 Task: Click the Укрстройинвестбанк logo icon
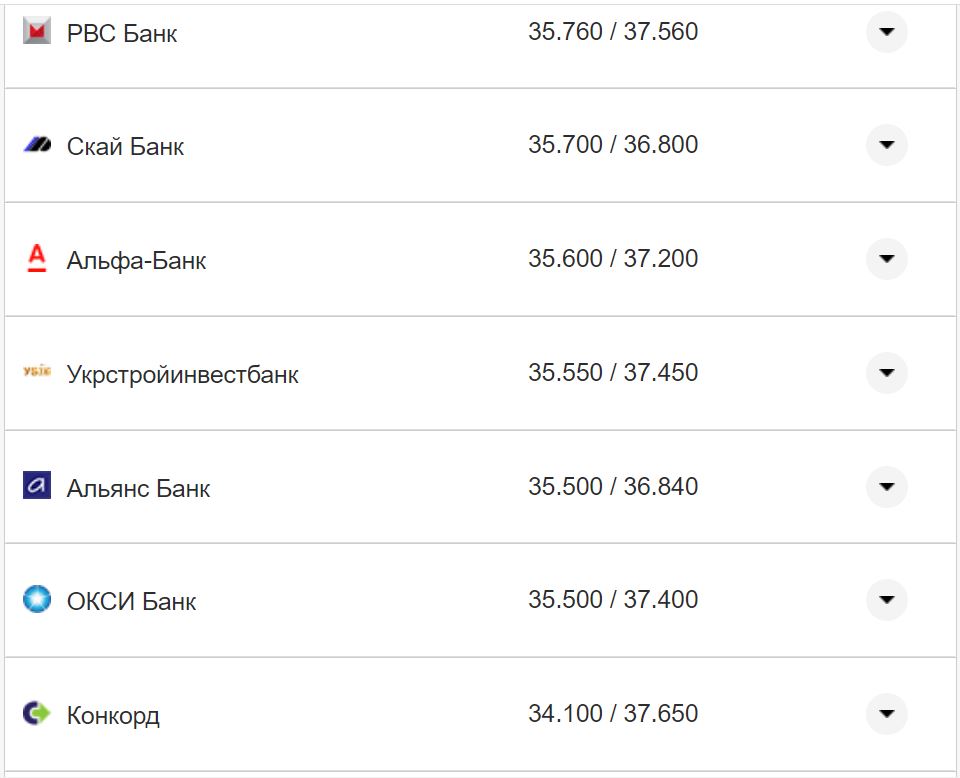coord(37,373)
